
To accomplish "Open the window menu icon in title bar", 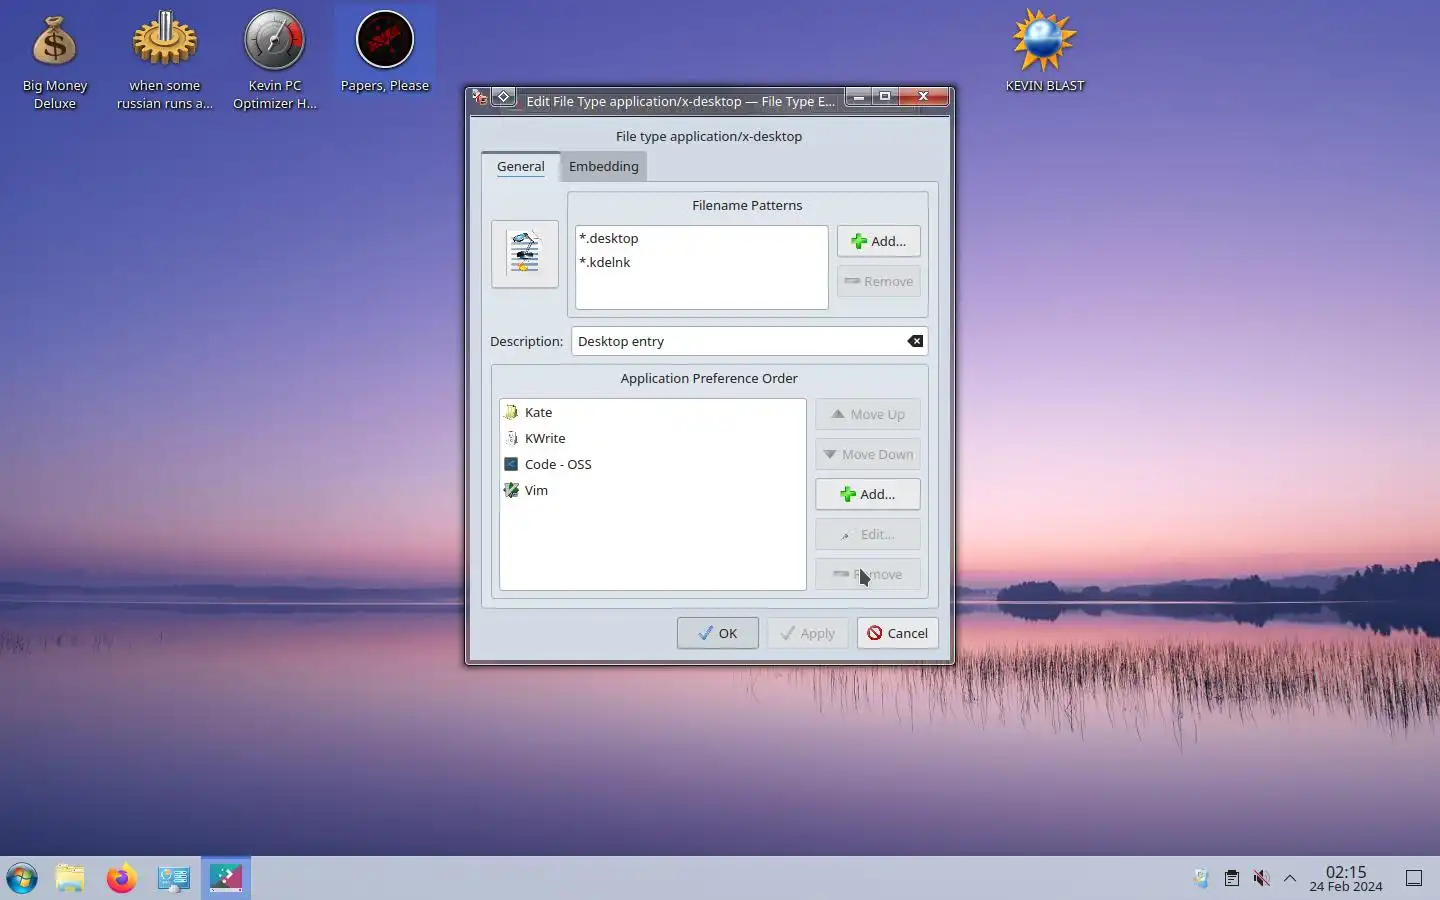I will tap(480, 98).
